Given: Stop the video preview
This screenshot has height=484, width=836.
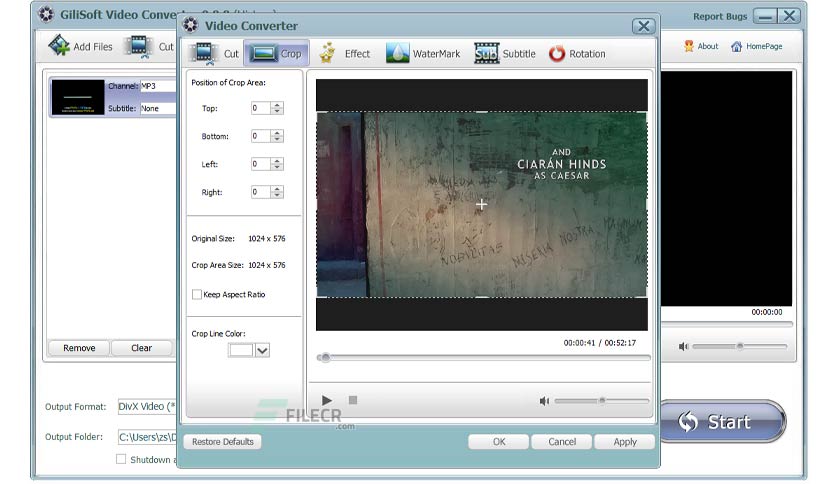Looking at the screenshot, I should click(352, 400).
